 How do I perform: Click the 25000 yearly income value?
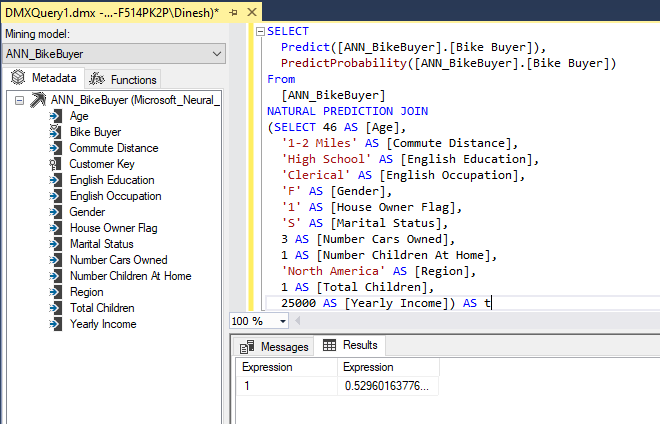[x=298, y=303]
